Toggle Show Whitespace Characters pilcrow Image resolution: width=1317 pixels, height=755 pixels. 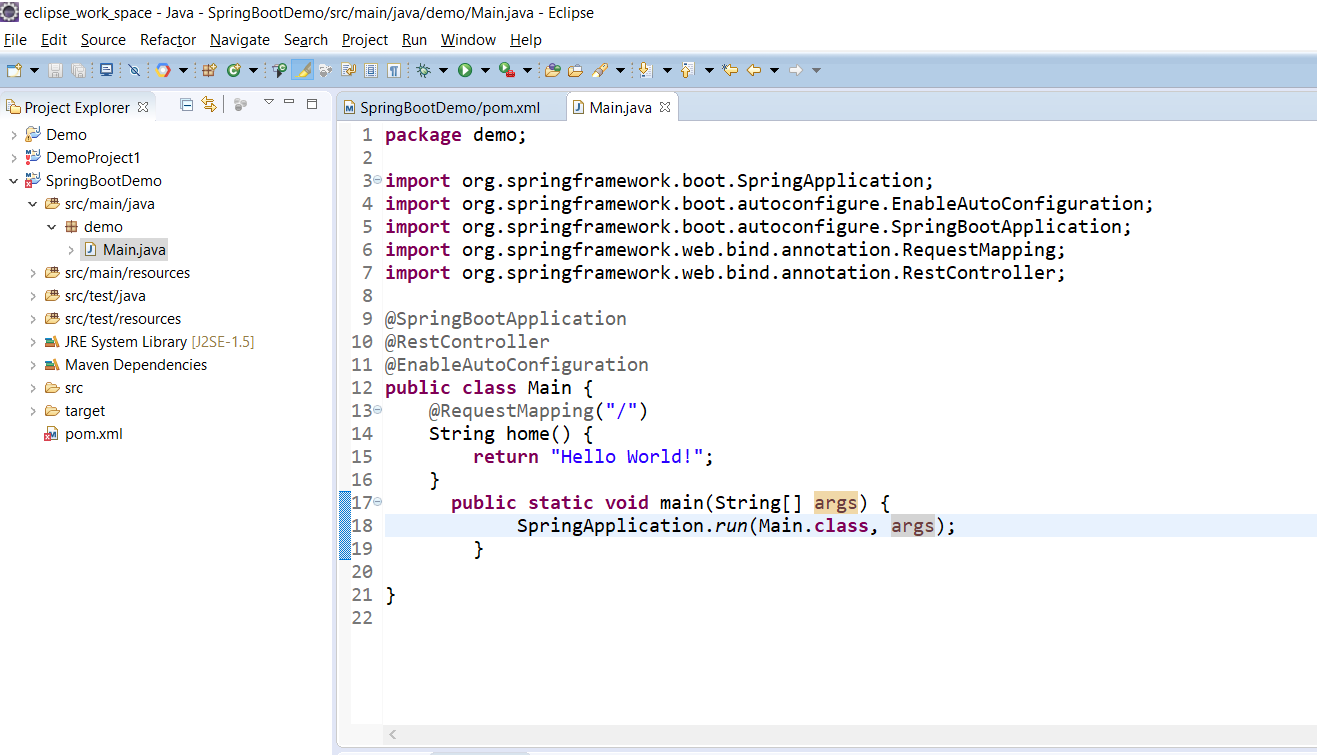394,70
